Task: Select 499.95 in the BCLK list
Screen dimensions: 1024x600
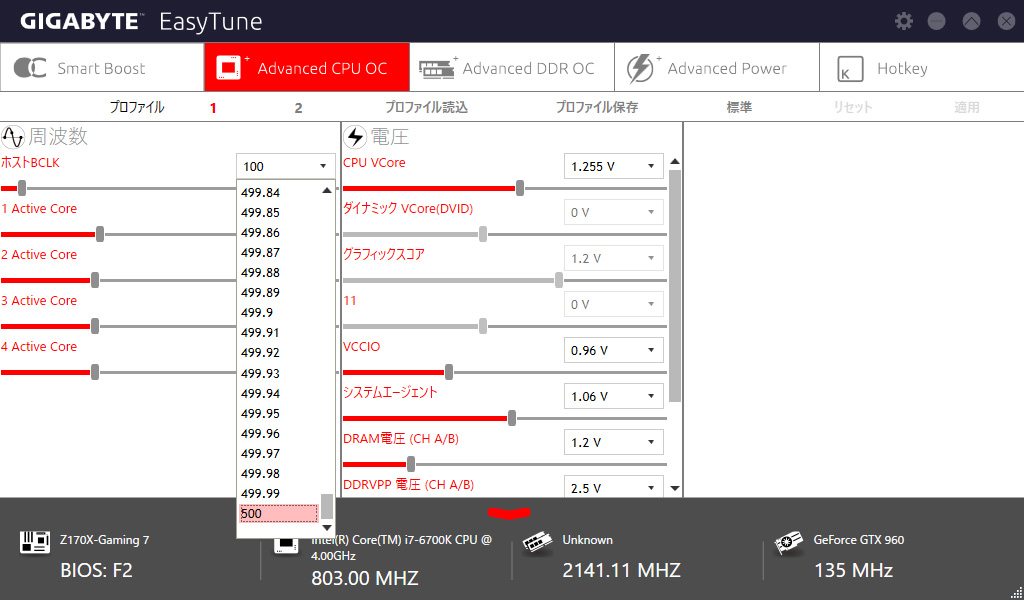Action: click(279, 413)
